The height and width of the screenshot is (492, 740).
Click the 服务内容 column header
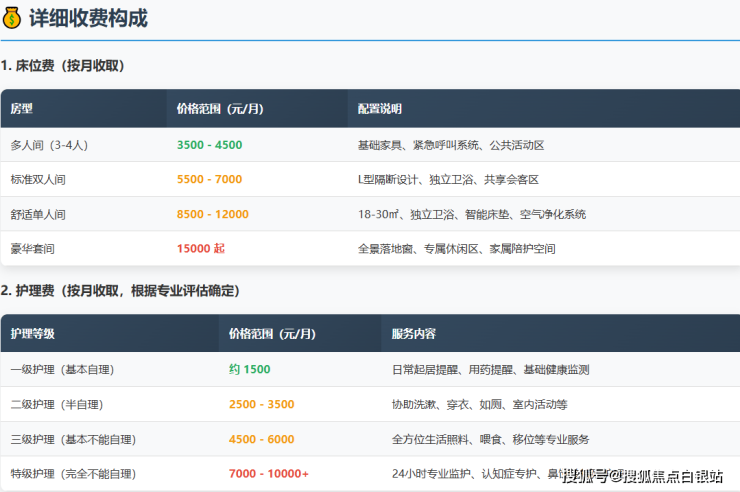[x=414, y=334]
